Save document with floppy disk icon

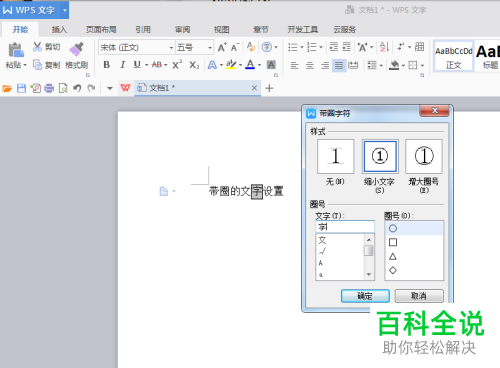point(21,88)
